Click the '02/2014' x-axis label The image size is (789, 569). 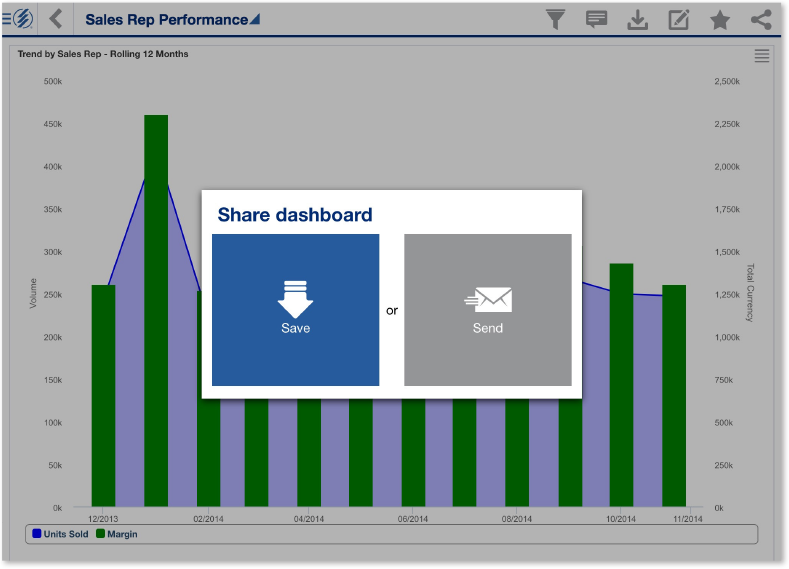[208, 519]
